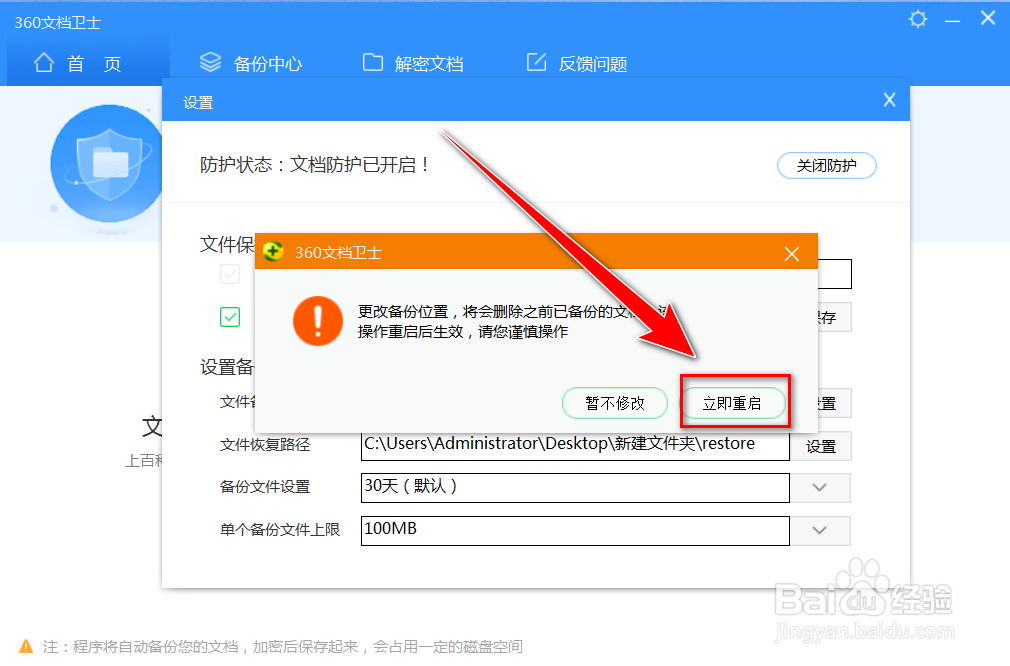The height and width of the screenshot is (666, 1010).
Task: Click the 文件恢复路径 label
Action: point(265,445)
